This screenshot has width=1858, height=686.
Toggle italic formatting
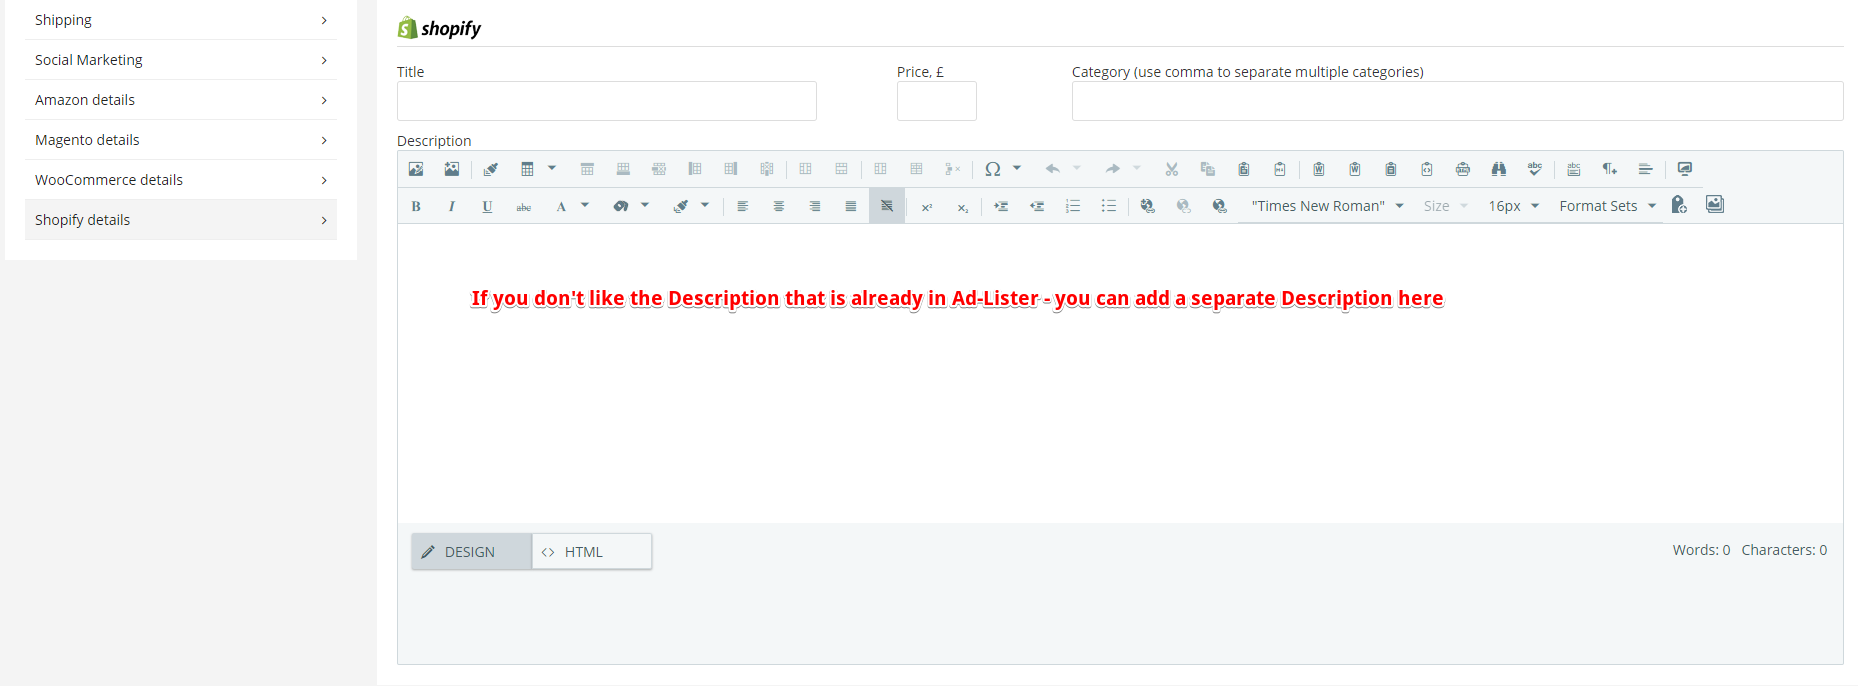pos(452,206)
